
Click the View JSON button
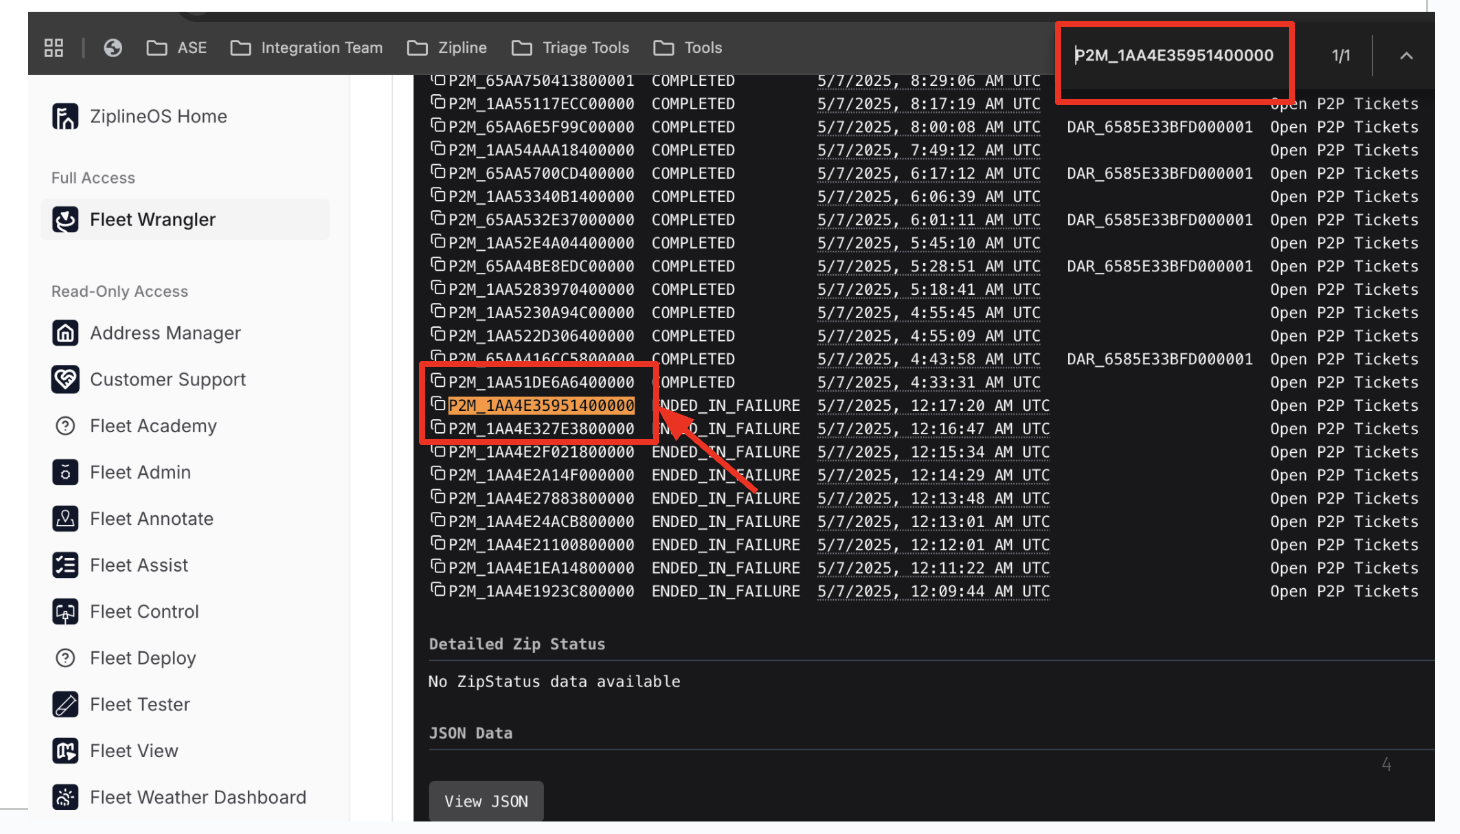pyautogui.click(x=486, y=801)
